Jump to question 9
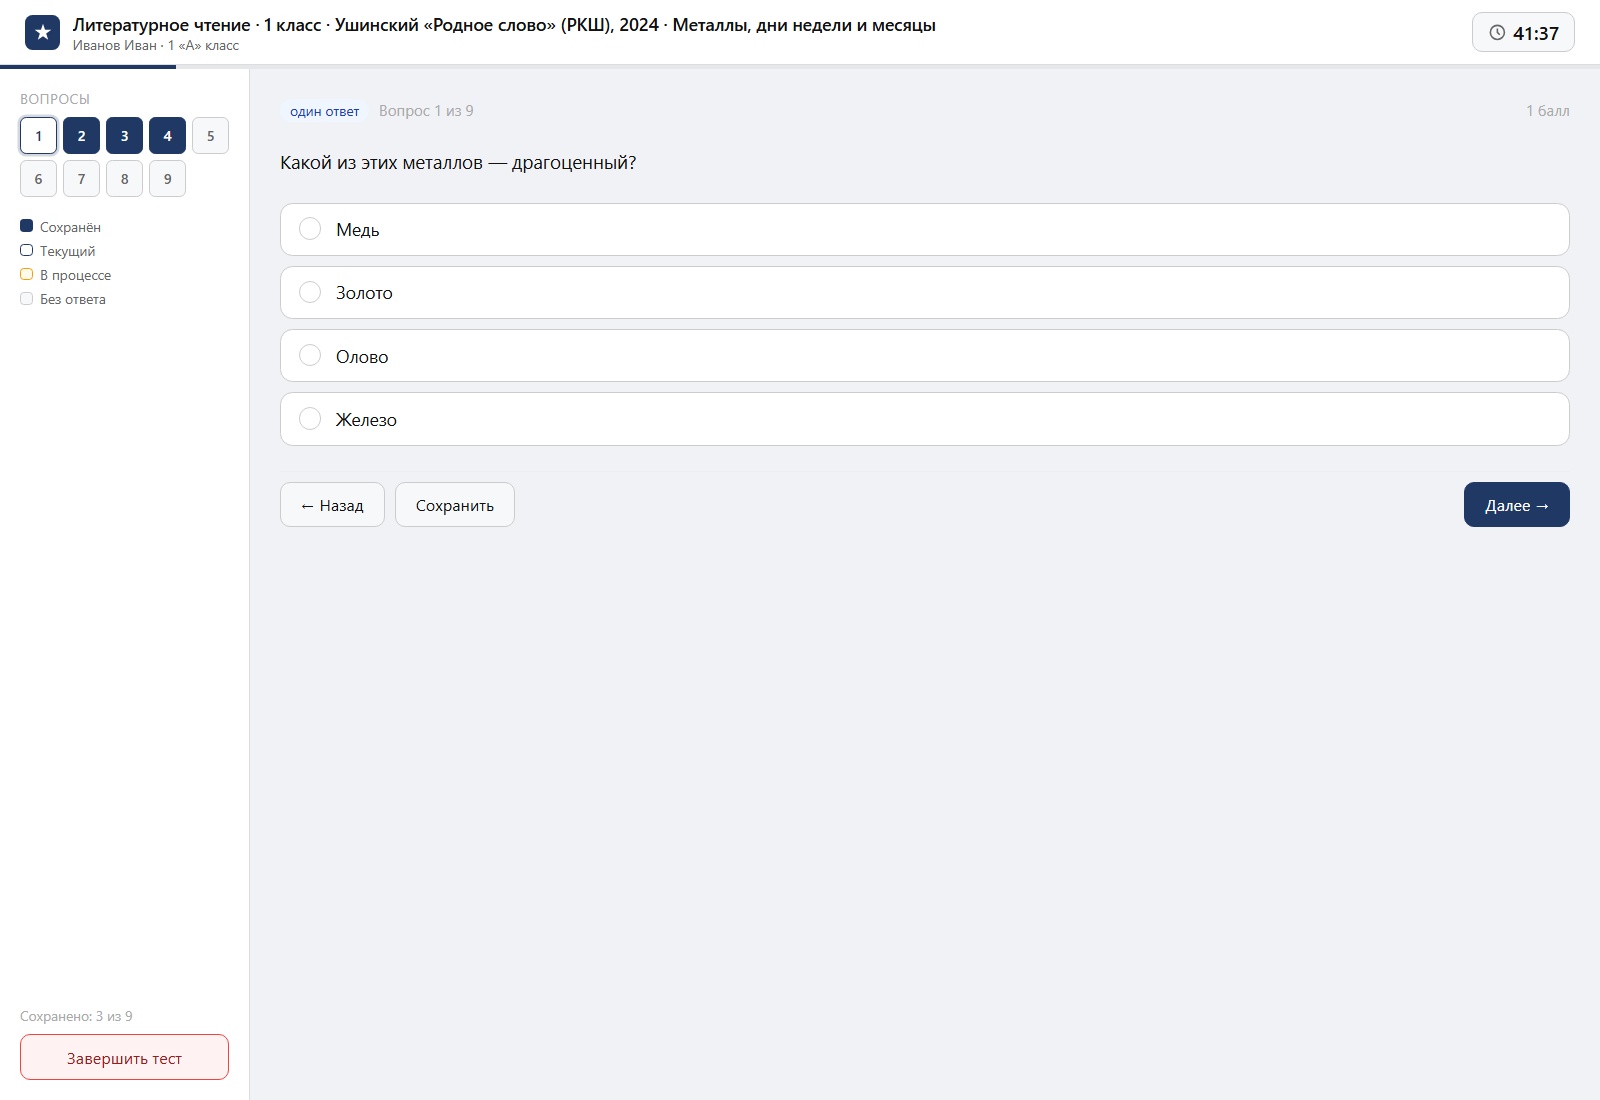 pyautogui.click(x=167, y=179)
